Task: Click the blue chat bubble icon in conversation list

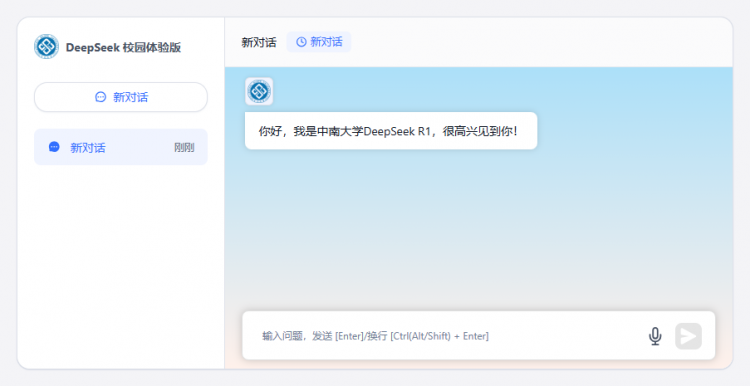Action: click(x=54, y=147)
